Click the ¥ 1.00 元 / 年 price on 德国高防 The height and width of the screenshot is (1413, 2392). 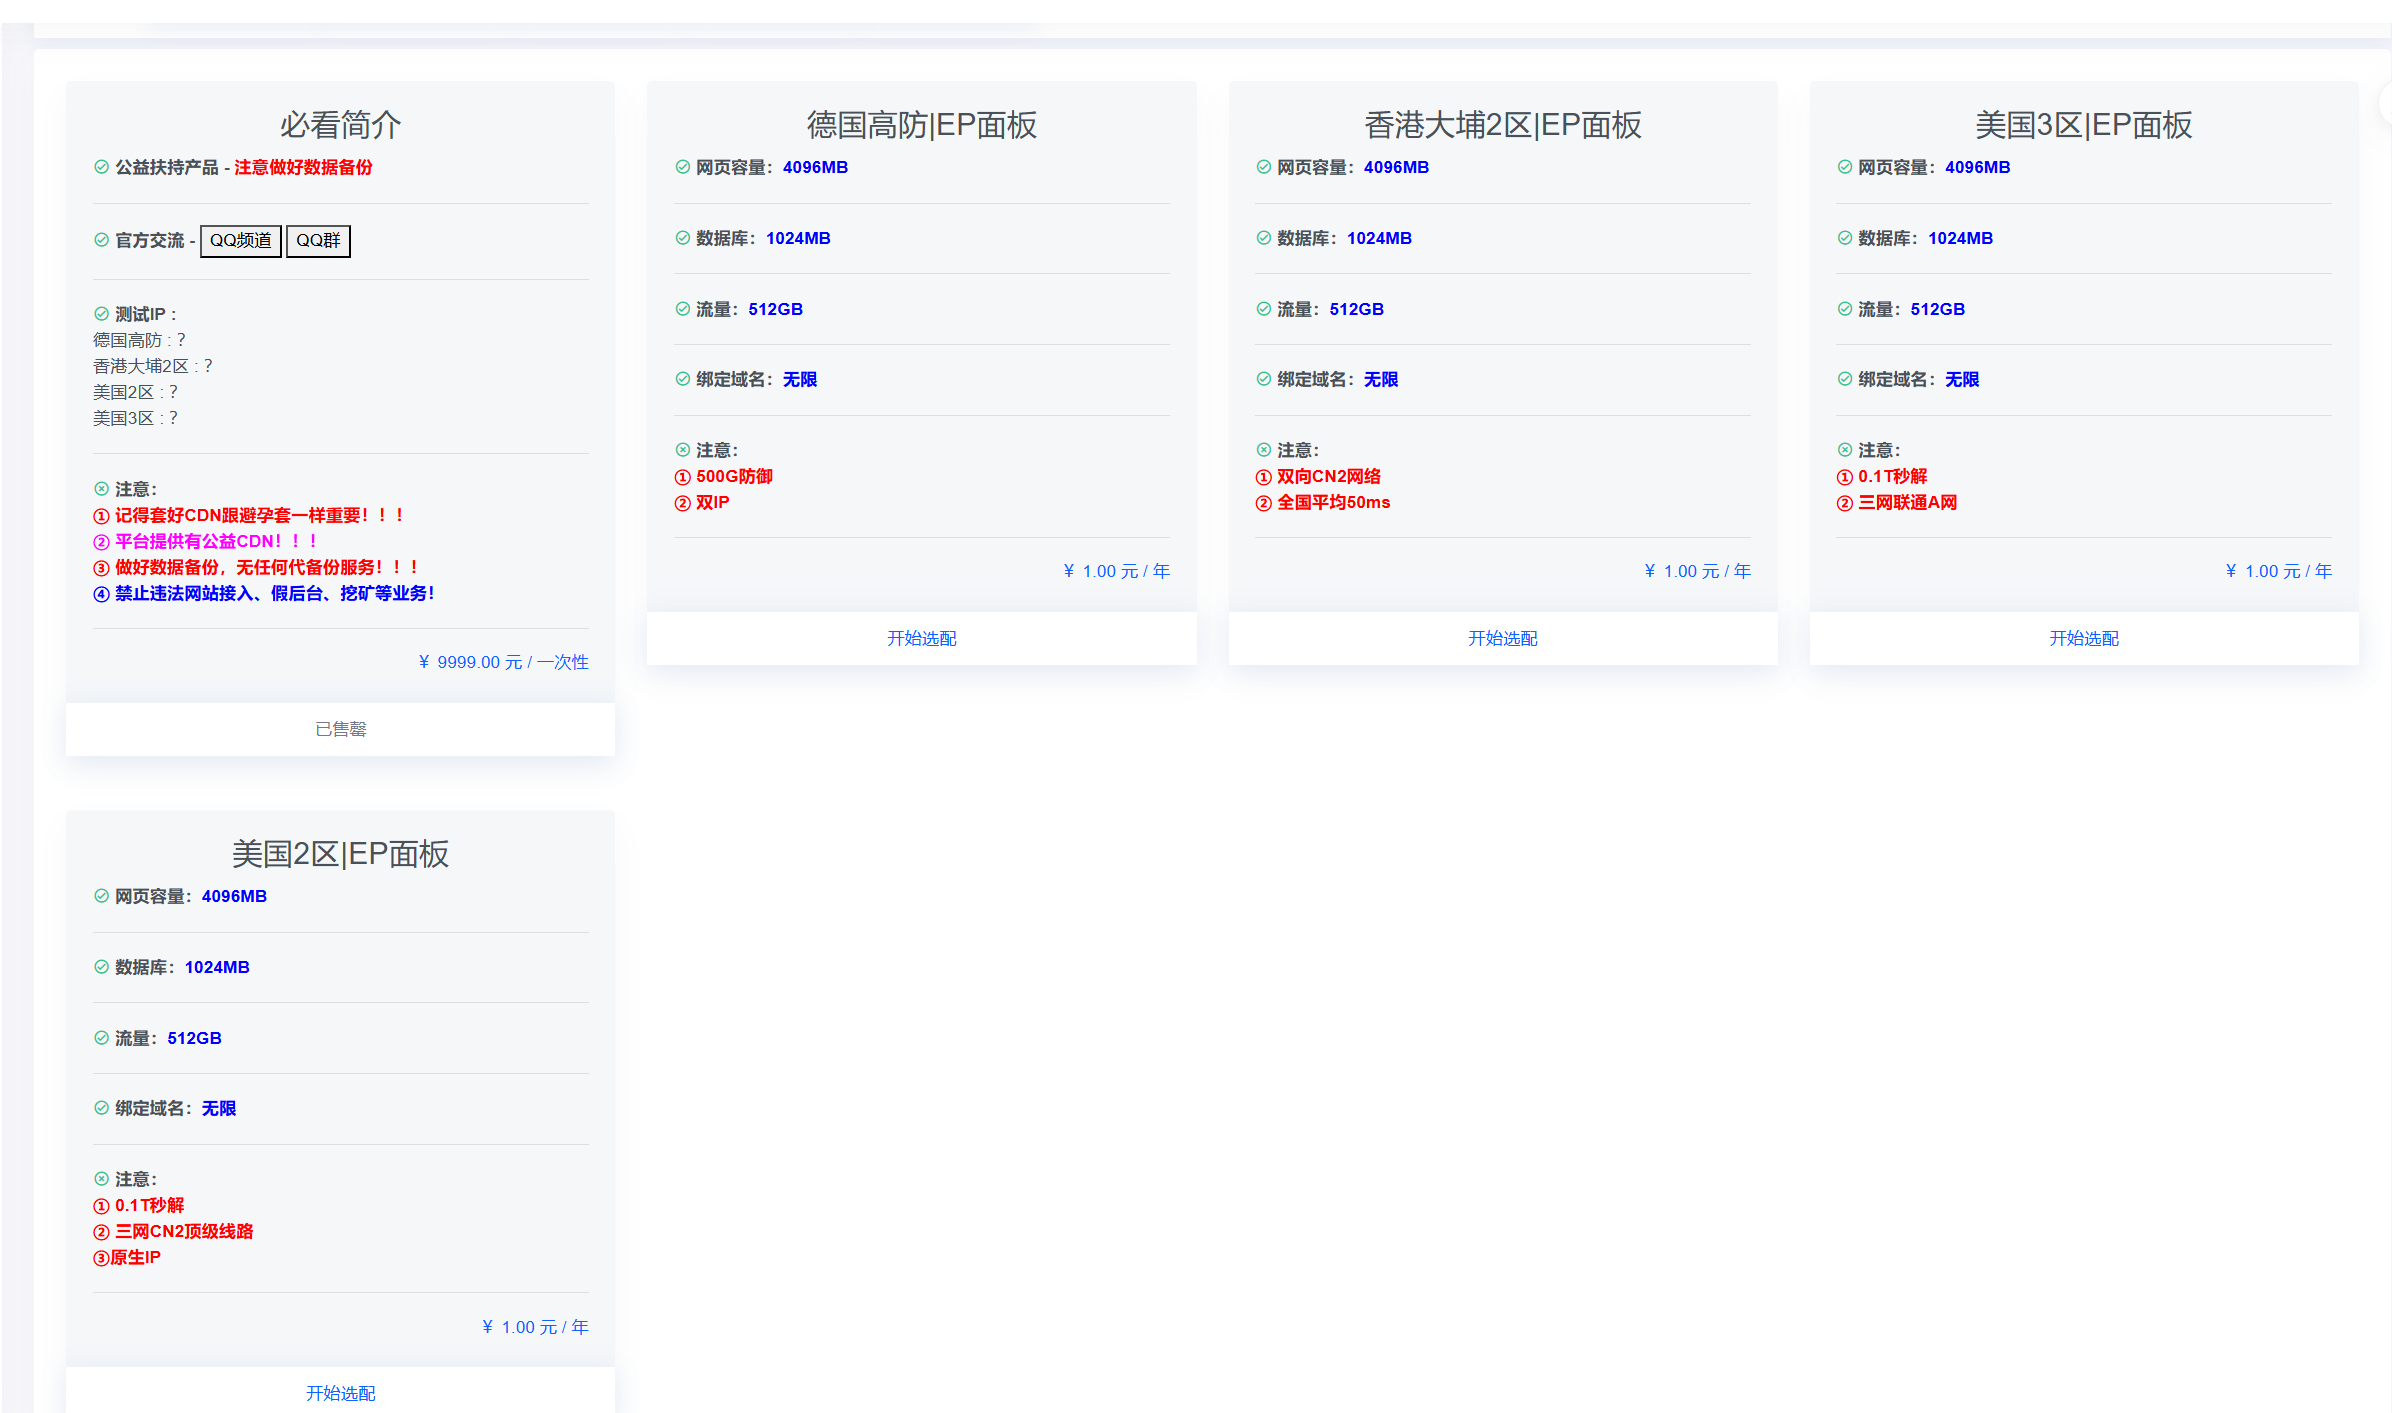pos(1116,571)
